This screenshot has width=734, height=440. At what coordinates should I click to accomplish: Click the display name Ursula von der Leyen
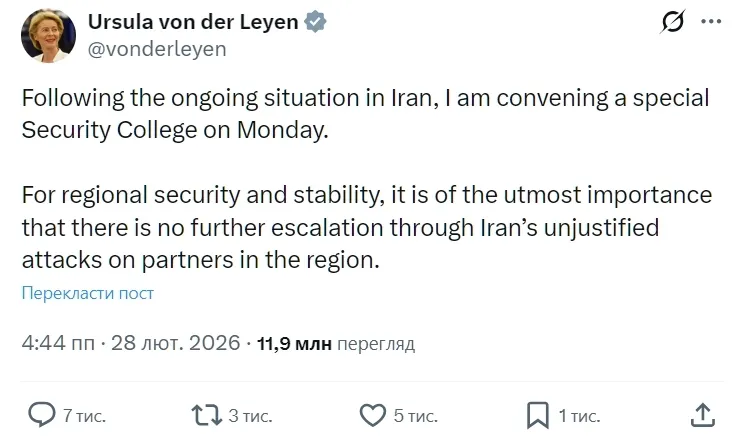(193, 22)
